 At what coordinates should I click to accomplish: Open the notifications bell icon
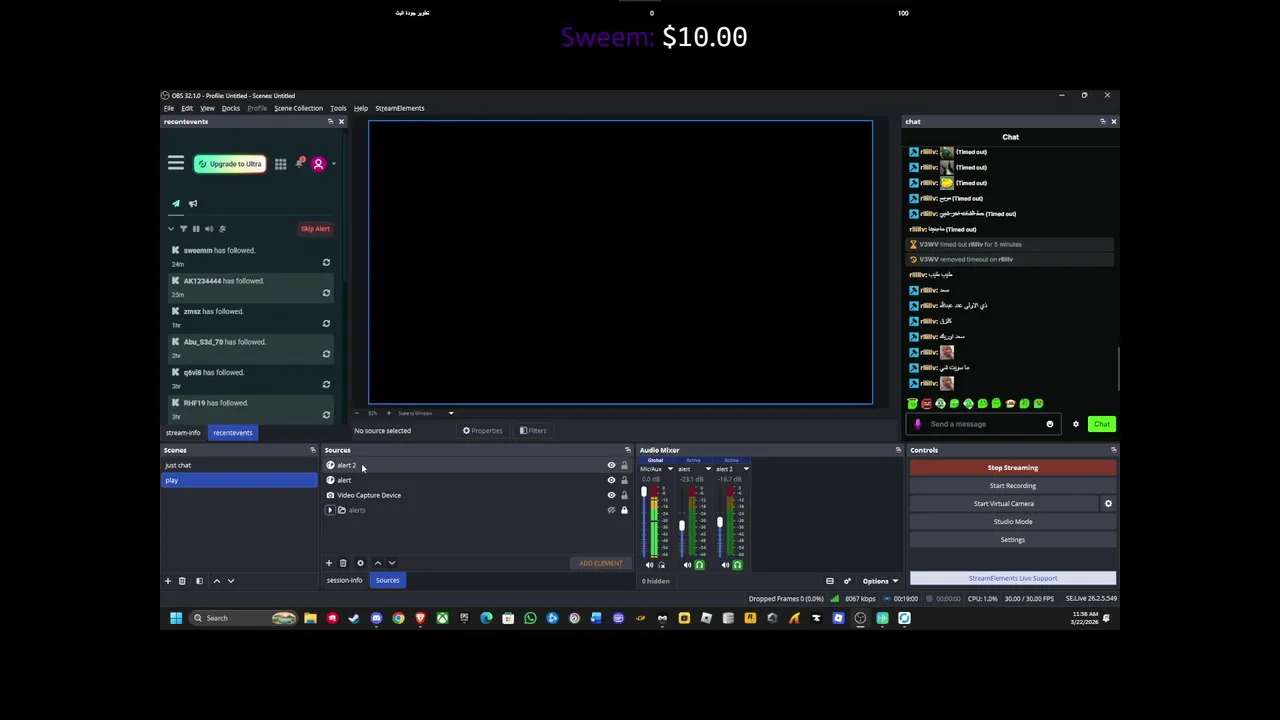(x=299, y=163)
